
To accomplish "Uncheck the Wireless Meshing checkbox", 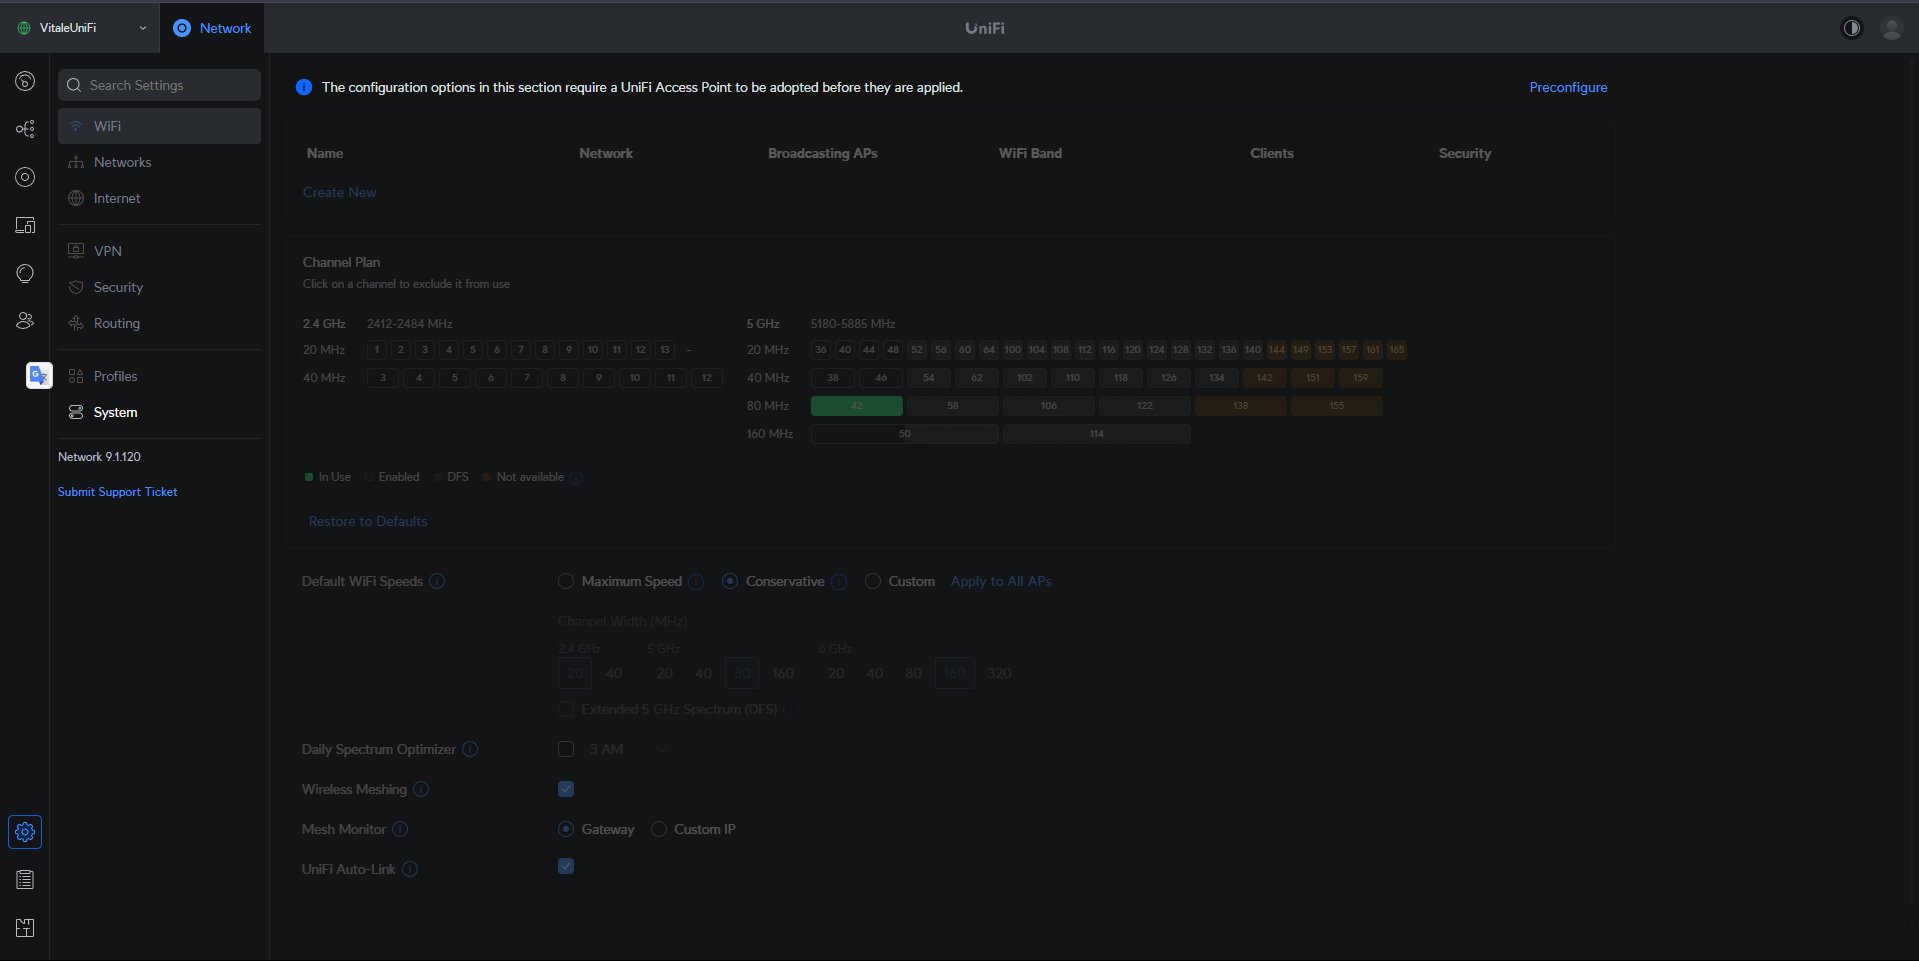I will pos(566,789).
